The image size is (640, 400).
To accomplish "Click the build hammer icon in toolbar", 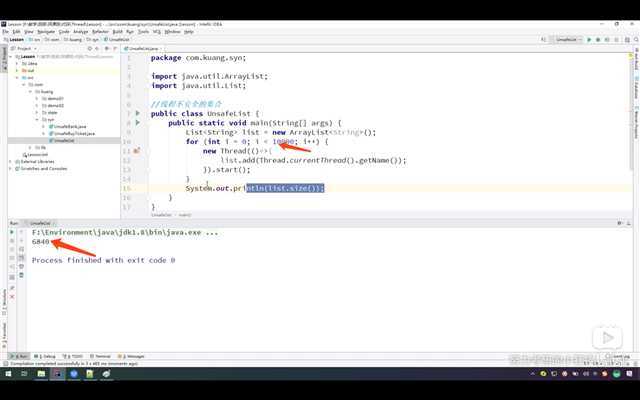I will point(544,40).
